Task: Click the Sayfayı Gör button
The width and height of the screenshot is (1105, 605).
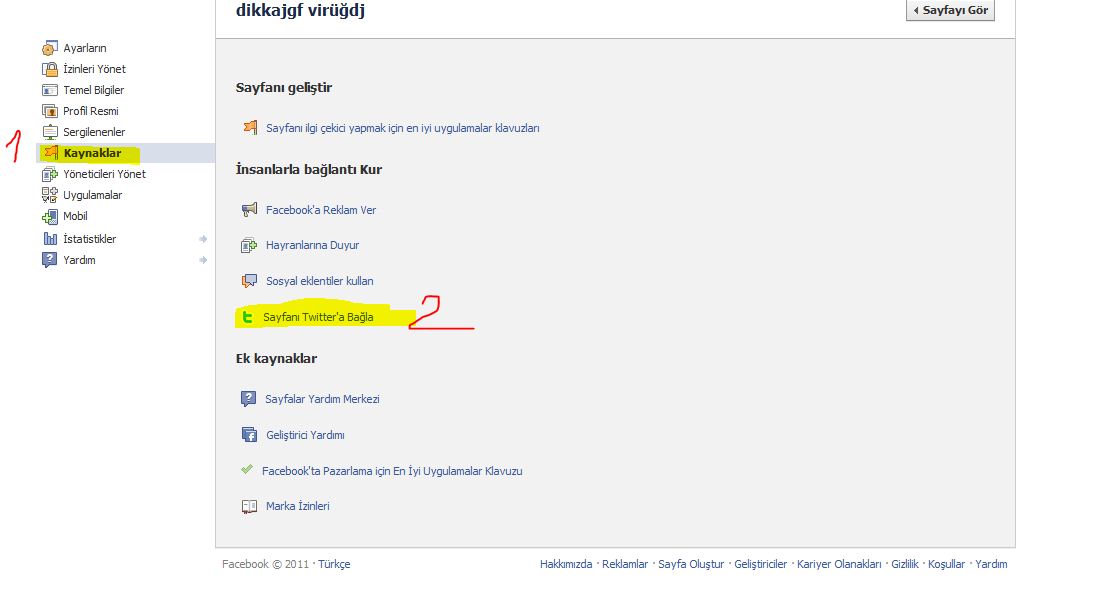Action: click(950, 10)
